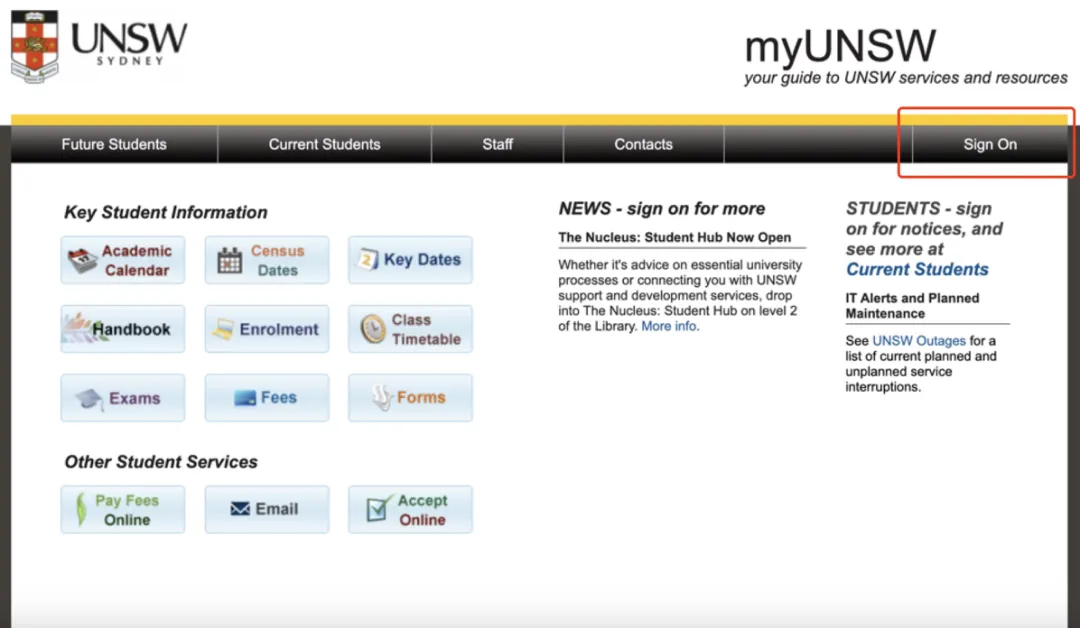Click Accept Online checkmark button
The image size is (1080, 628).
(410, 510)
